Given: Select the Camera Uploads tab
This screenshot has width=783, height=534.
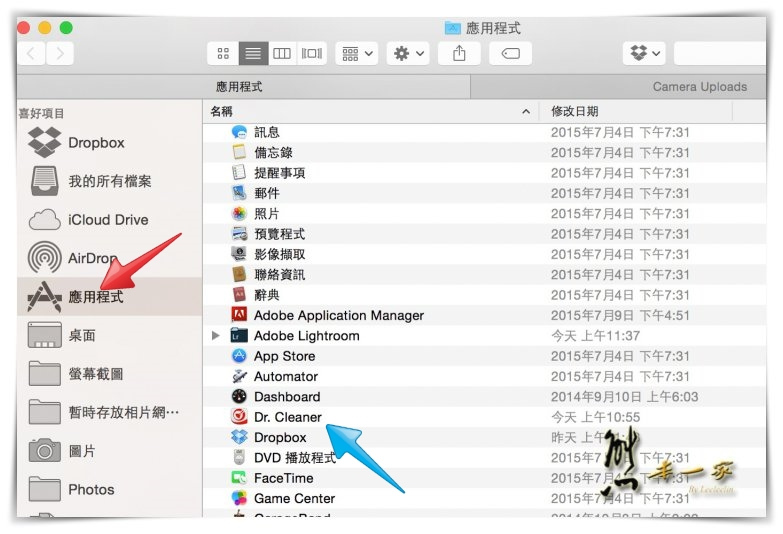Looking at the screenshot, I should pyautogui.click(x=618, y=87).
